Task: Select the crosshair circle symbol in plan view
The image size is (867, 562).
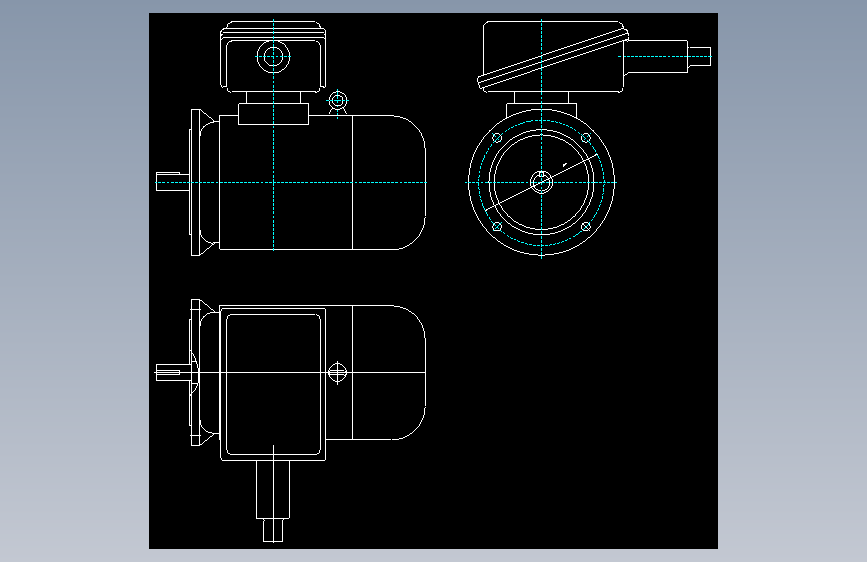Action: pyautogui.click(x=337, y=372)
